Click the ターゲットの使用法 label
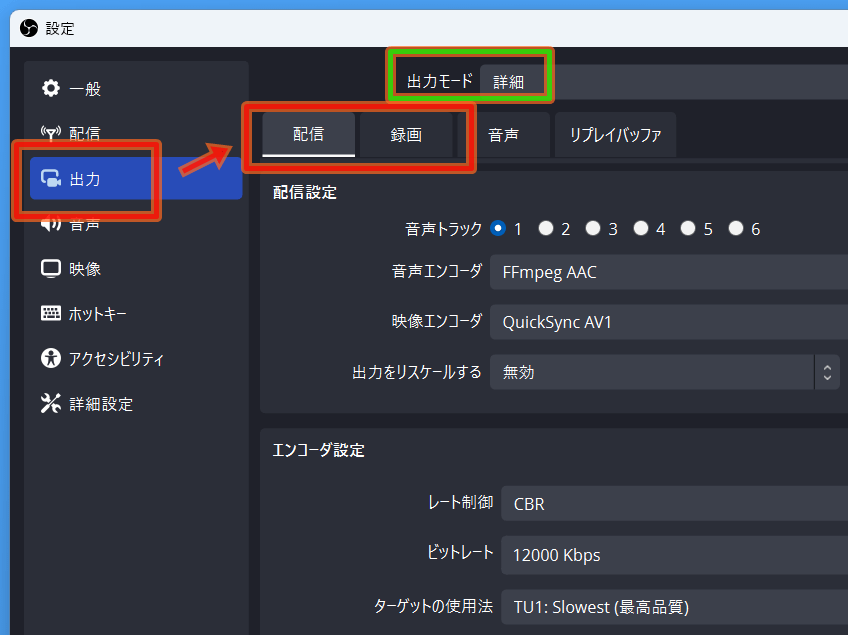The image size is (848, 635). [x=433, y=606]
